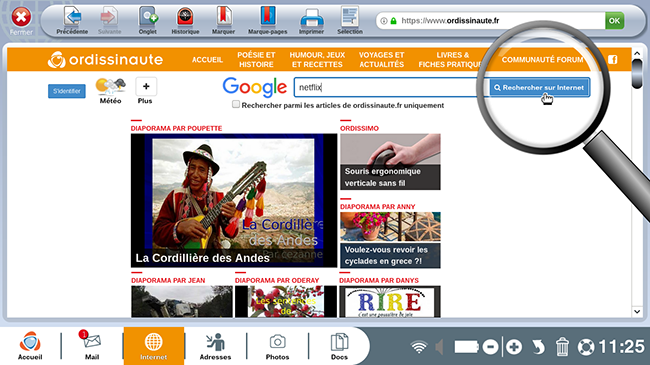650x365 pixels.
Task: Open Adresses contacts app
Action: [x=215, y=346]
